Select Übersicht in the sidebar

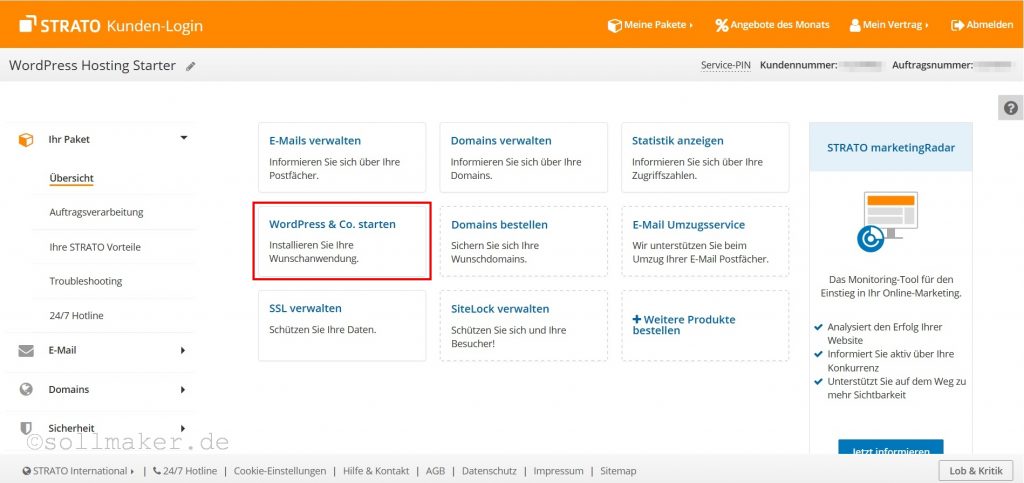tap(71, 178)
